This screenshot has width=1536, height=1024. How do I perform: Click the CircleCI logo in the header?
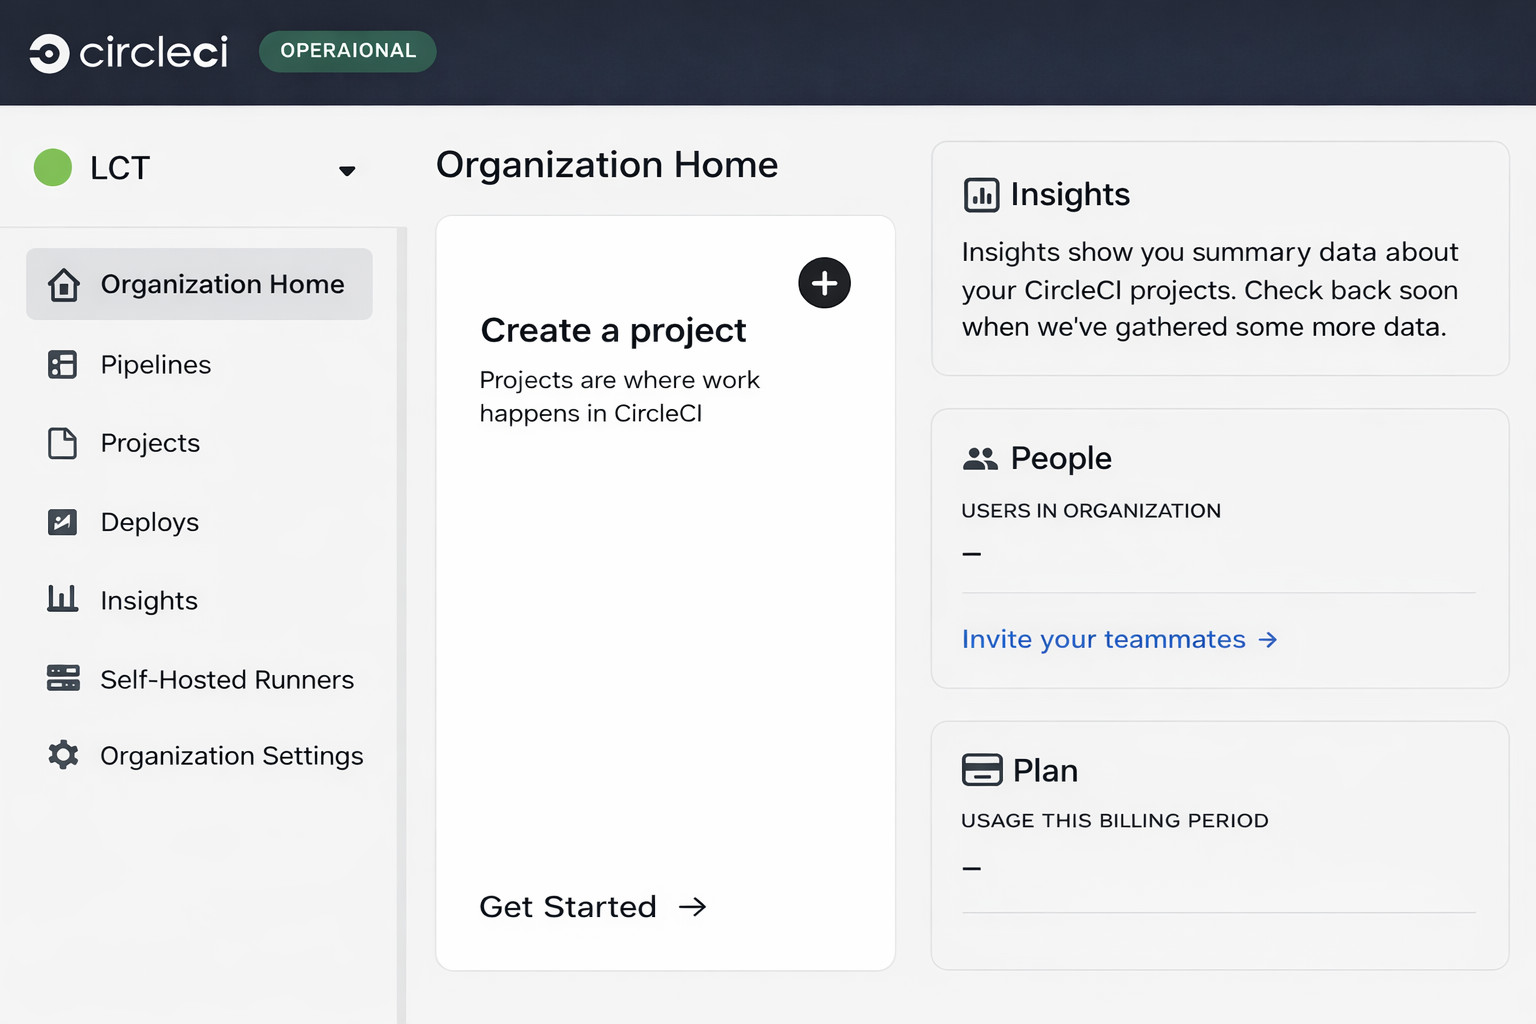[x=128, y=53]
